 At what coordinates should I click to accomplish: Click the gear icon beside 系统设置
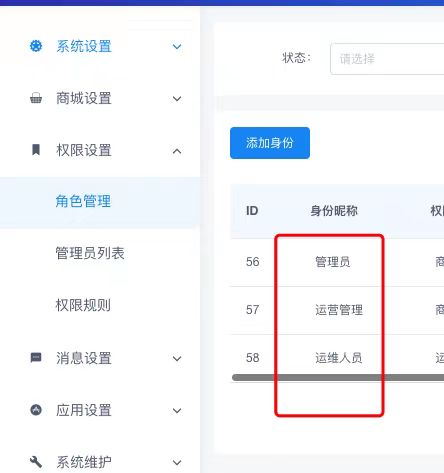coord(36,46)
